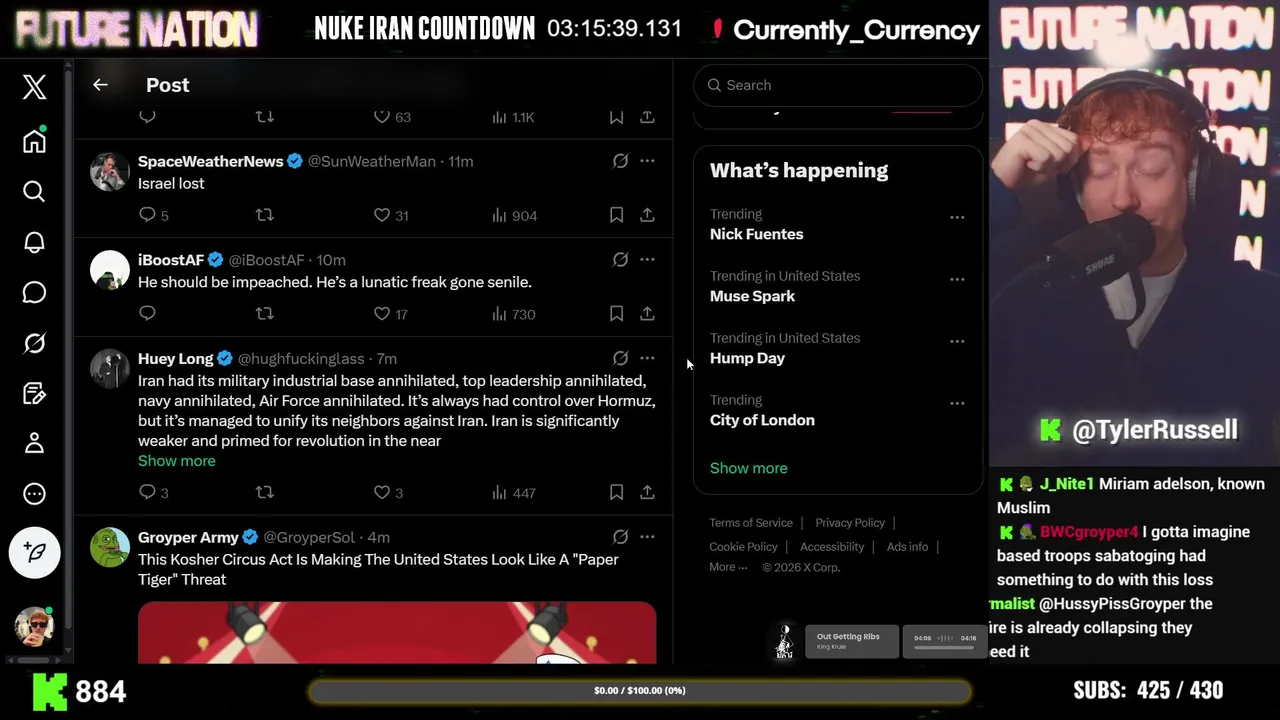Bookmark the SpaceWeatherNews post
Viewport: 1280px width, 720px height.
[616, 215]
